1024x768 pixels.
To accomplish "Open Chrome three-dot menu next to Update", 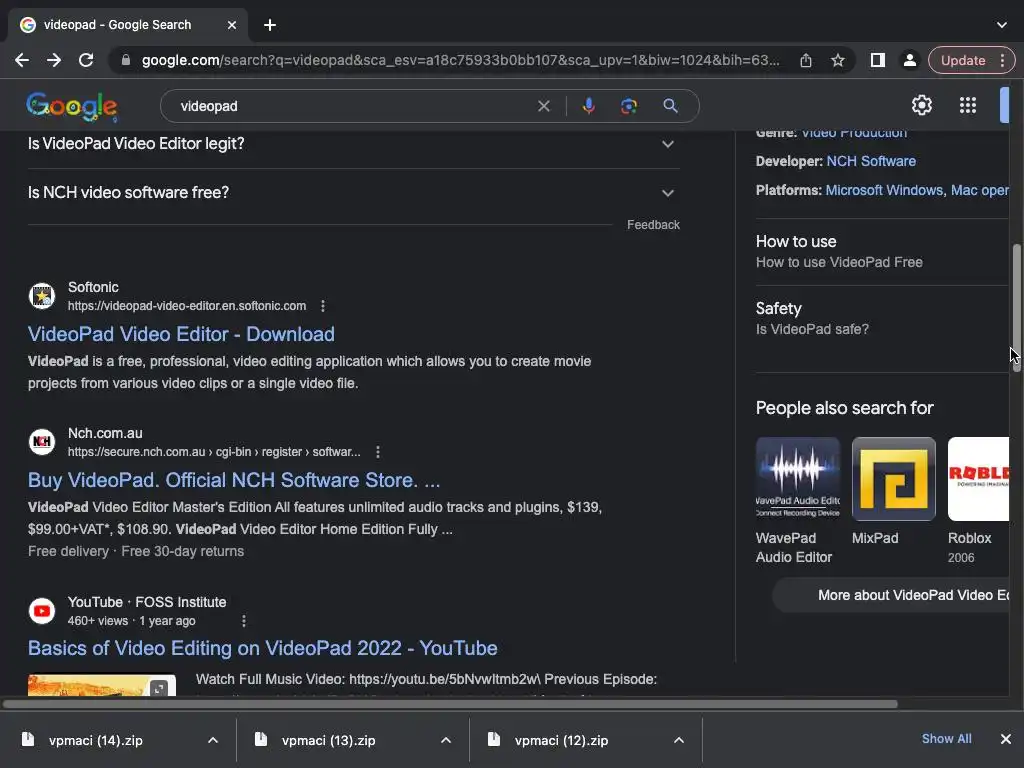I will (1002, 61).
